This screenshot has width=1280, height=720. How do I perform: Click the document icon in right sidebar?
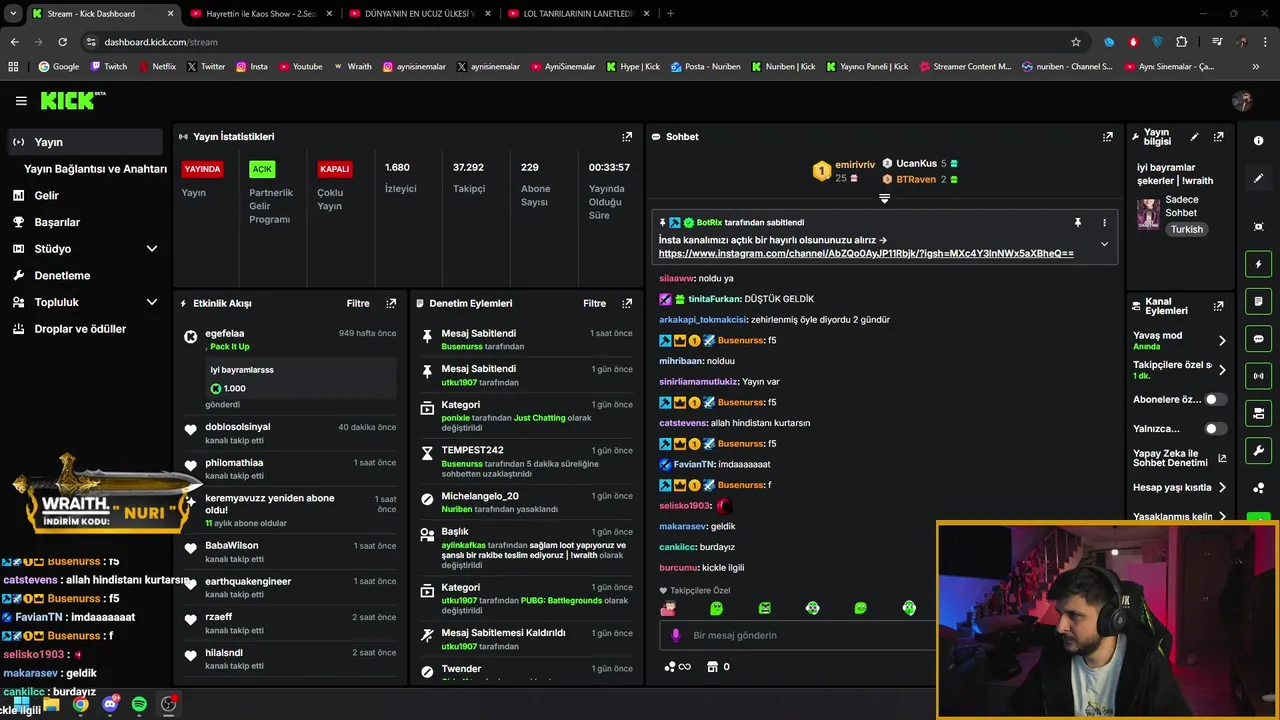[1258, 301]
